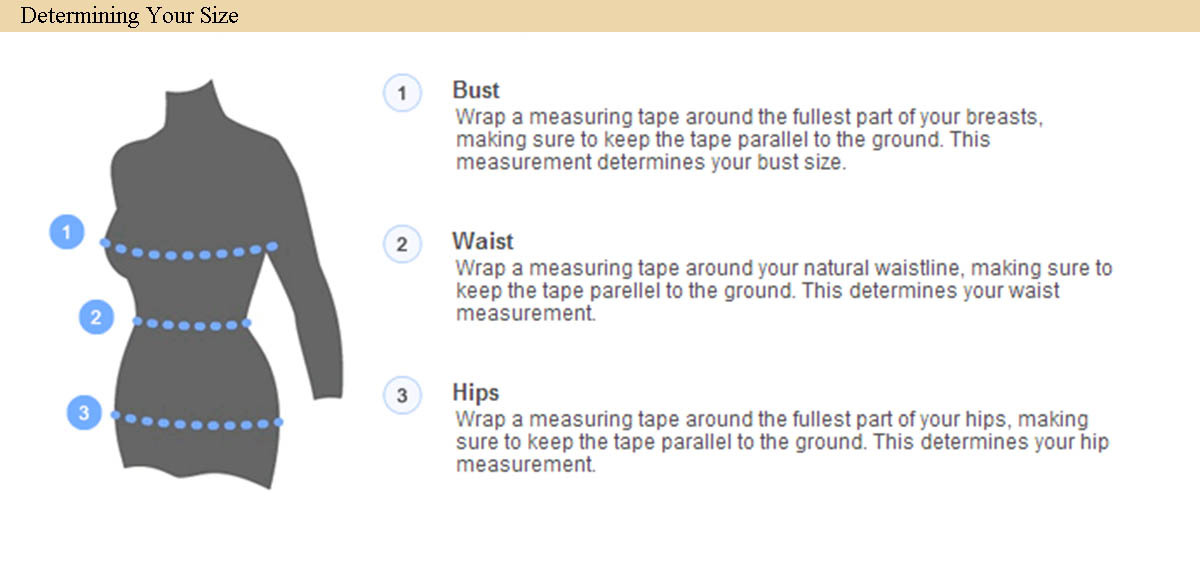This screenshot has width=1200, height=569.
Task: Click the Determining Your Size title
Action: coord(129,16)
